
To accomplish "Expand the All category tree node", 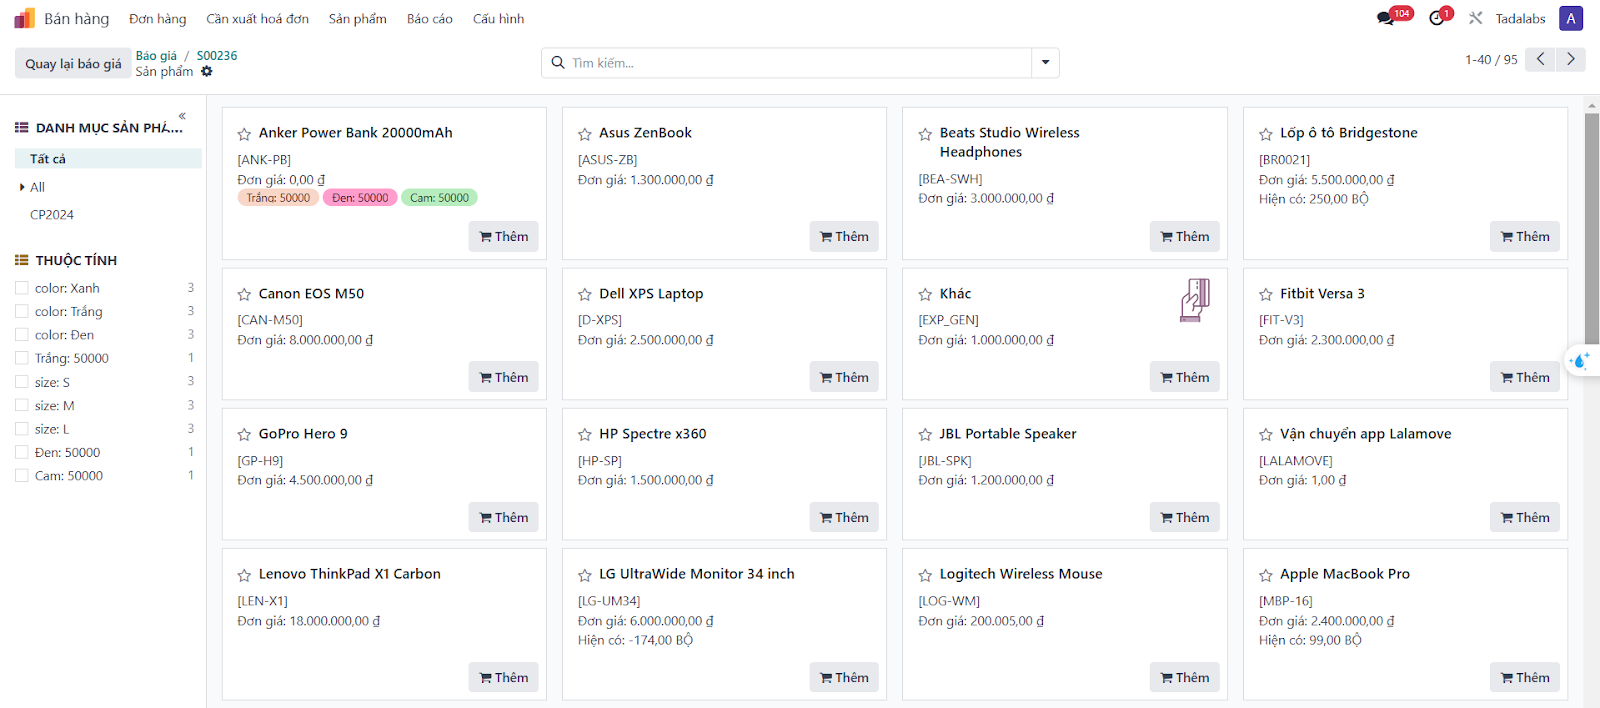I will [x=22, y=187].
